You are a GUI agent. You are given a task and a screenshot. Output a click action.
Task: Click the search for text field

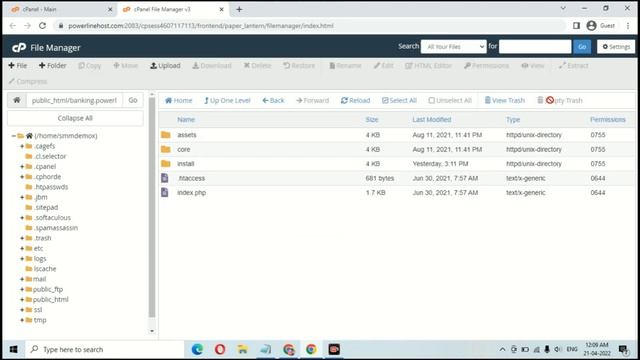point(535,47)
